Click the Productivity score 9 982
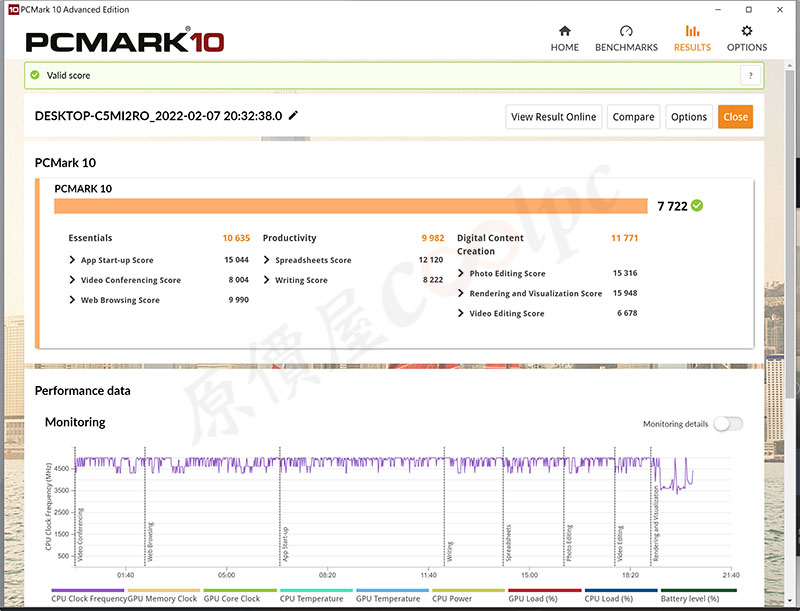This screenshot has width=800, height=611. point(433,238)
